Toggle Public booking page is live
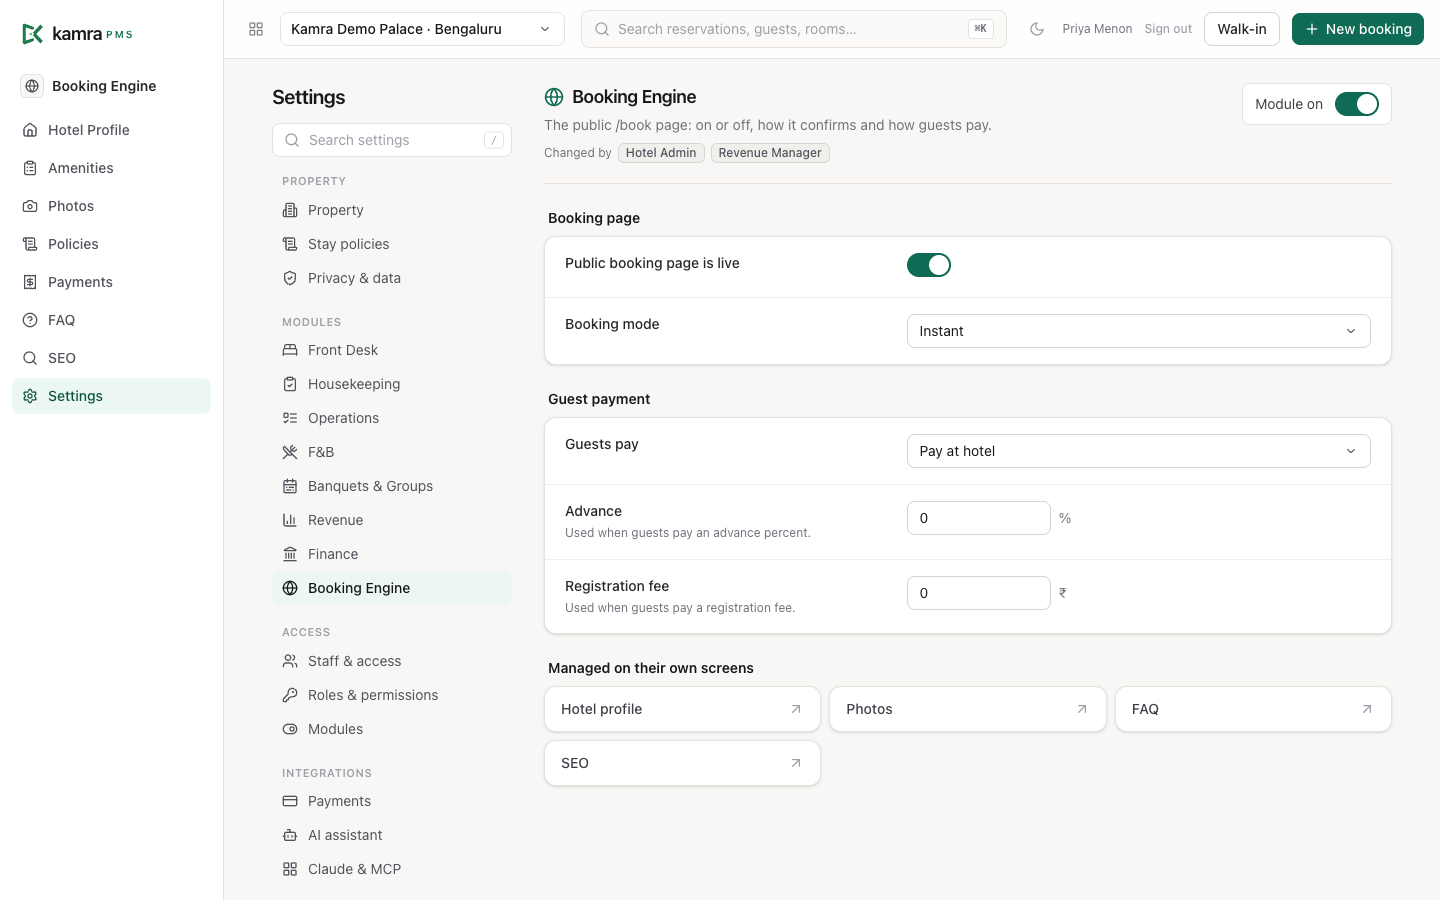Screen dimensions: 1440x900 point(929,265)
